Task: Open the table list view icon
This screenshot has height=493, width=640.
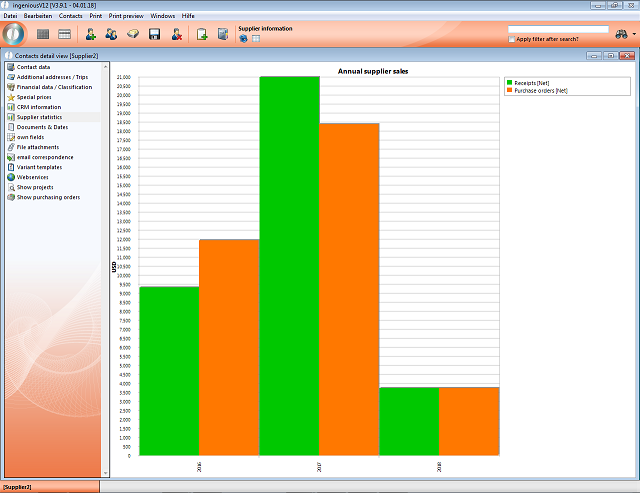Action: coord(64,34)
